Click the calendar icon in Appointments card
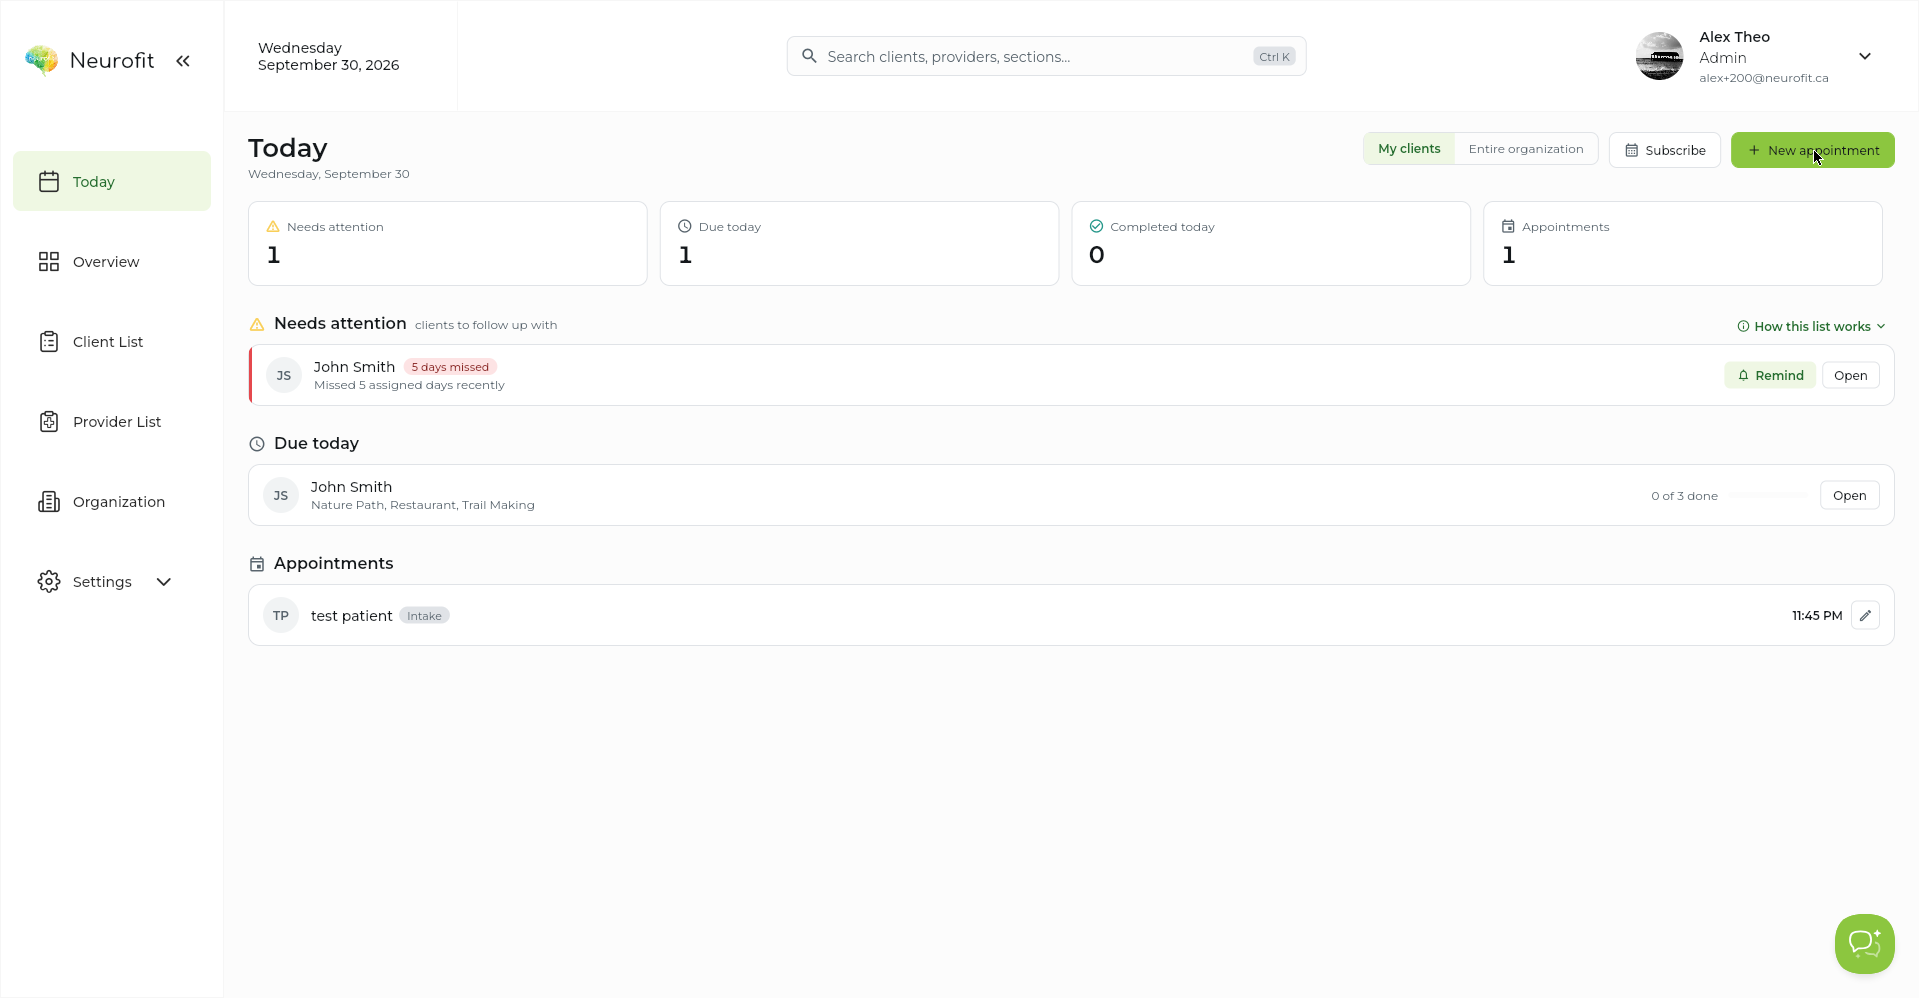 click(1508, 226)
